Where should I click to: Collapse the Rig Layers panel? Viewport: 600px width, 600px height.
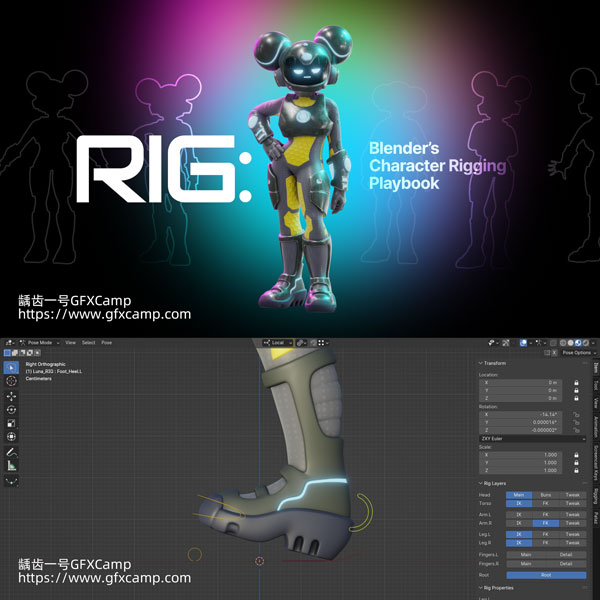(x=492, y=483)
